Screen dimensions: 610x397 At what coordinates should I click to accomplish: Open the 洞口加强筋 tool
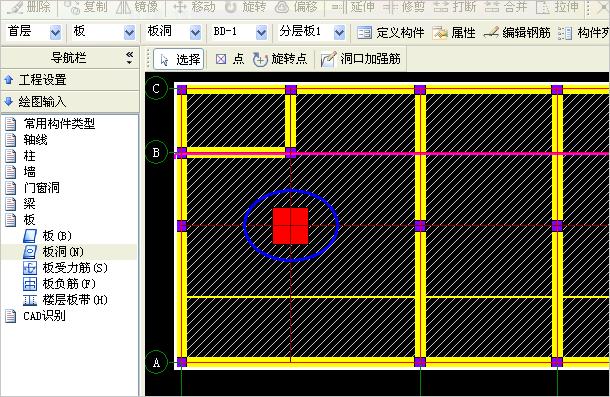361,59
